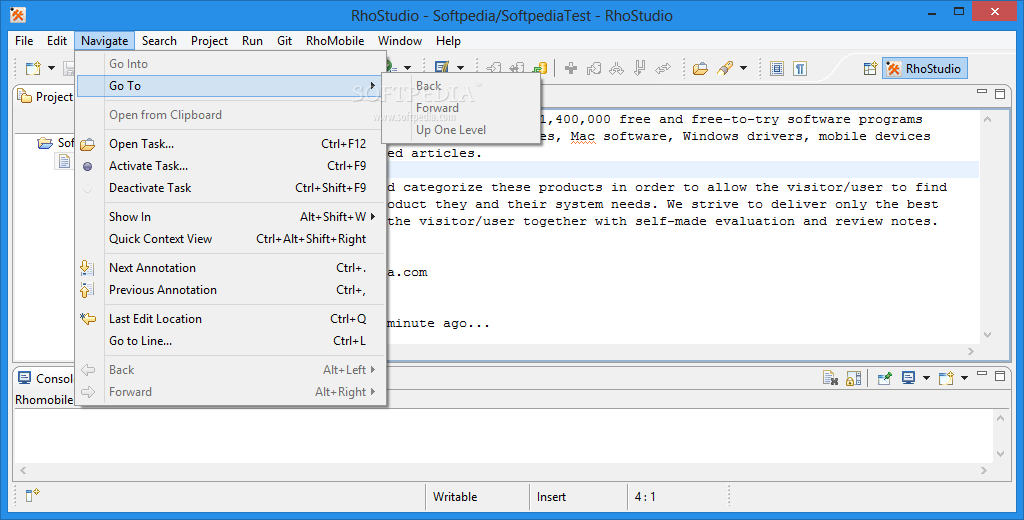Minimize the editor area
The image size is (1024, 520).
982,92
